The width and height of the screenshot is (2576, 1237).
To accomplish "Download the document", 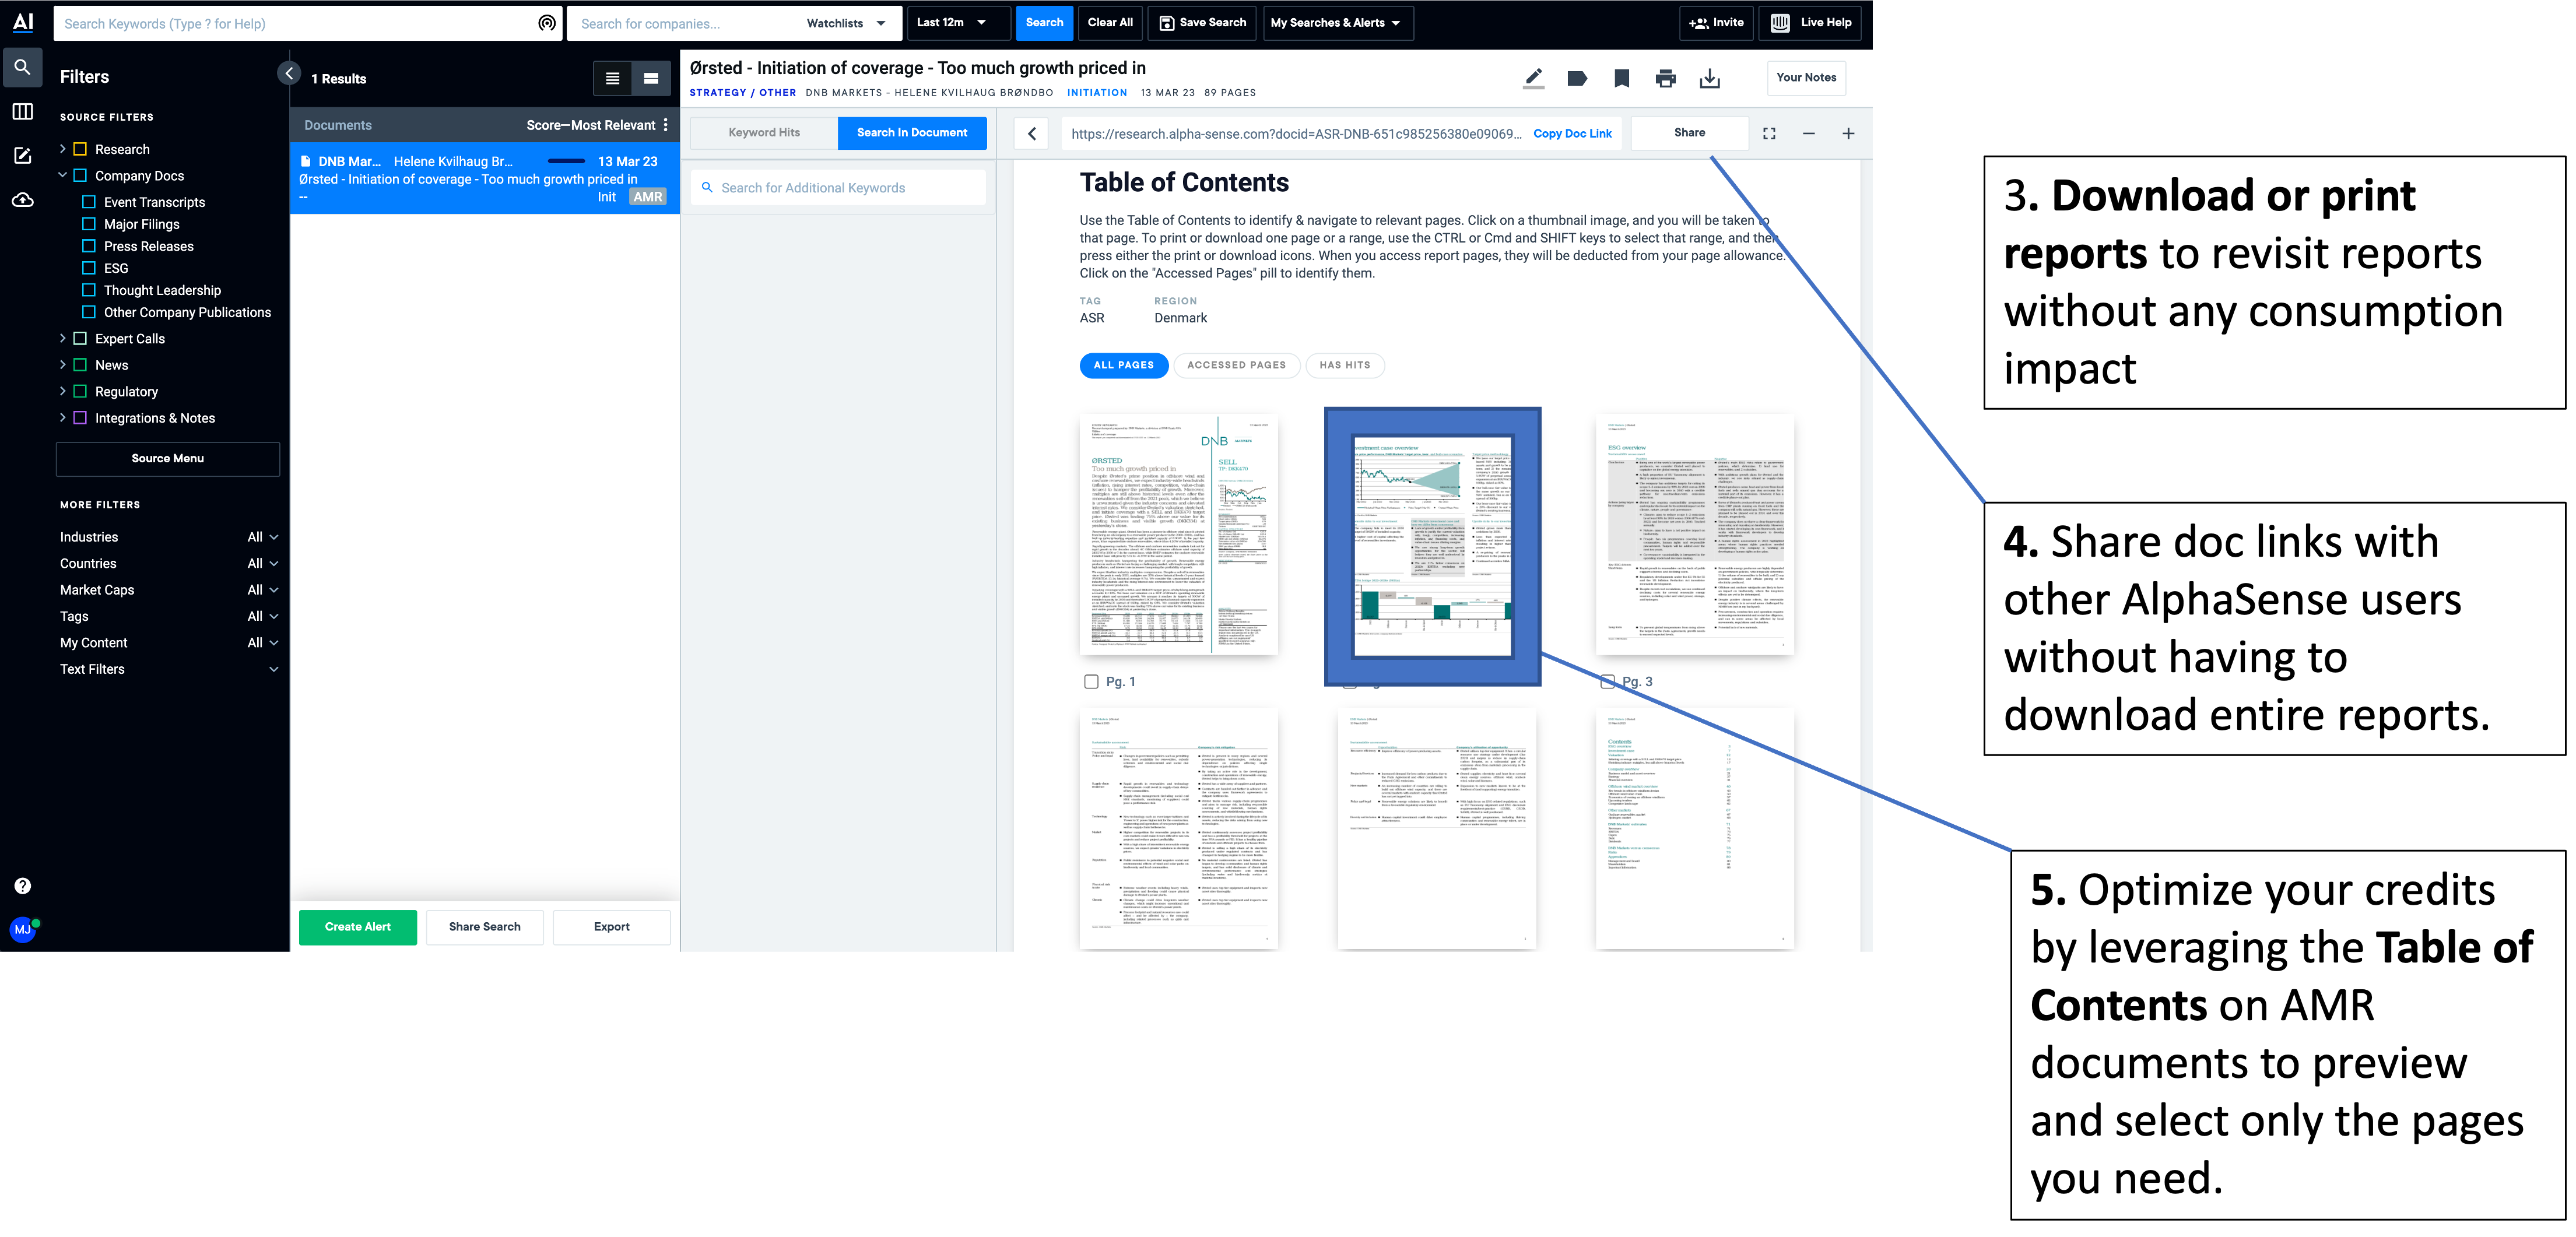I will point(1710,78).
